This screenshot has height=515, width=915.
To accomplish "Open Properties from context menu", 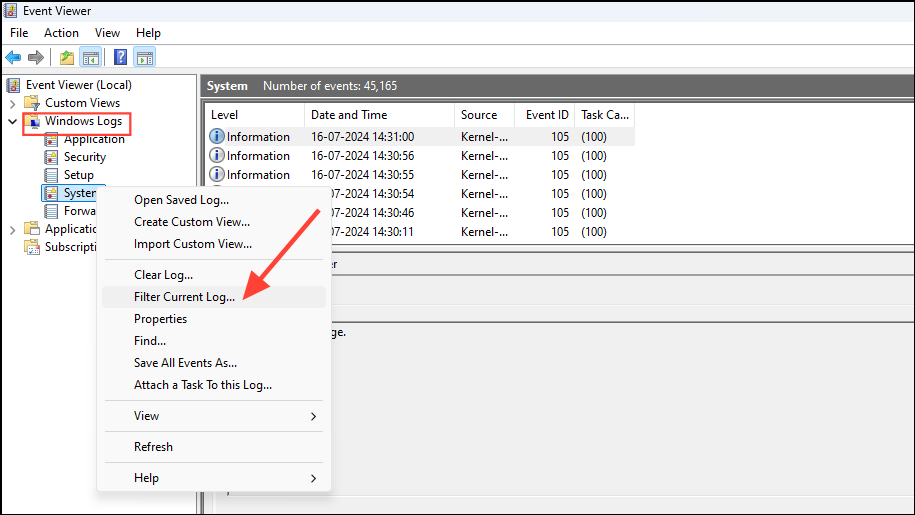I will 214,319.
